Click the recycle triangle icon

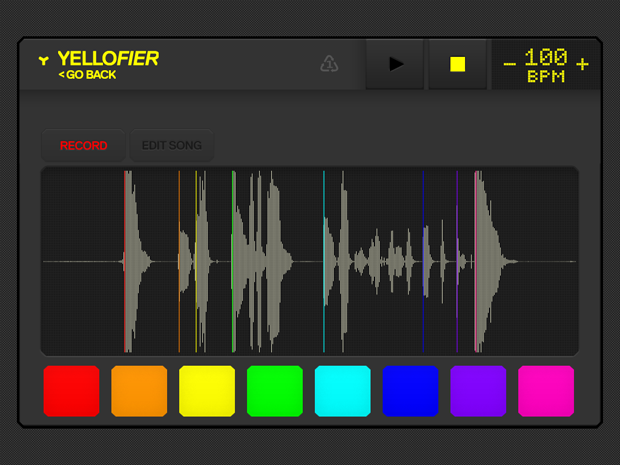[329, 64]
